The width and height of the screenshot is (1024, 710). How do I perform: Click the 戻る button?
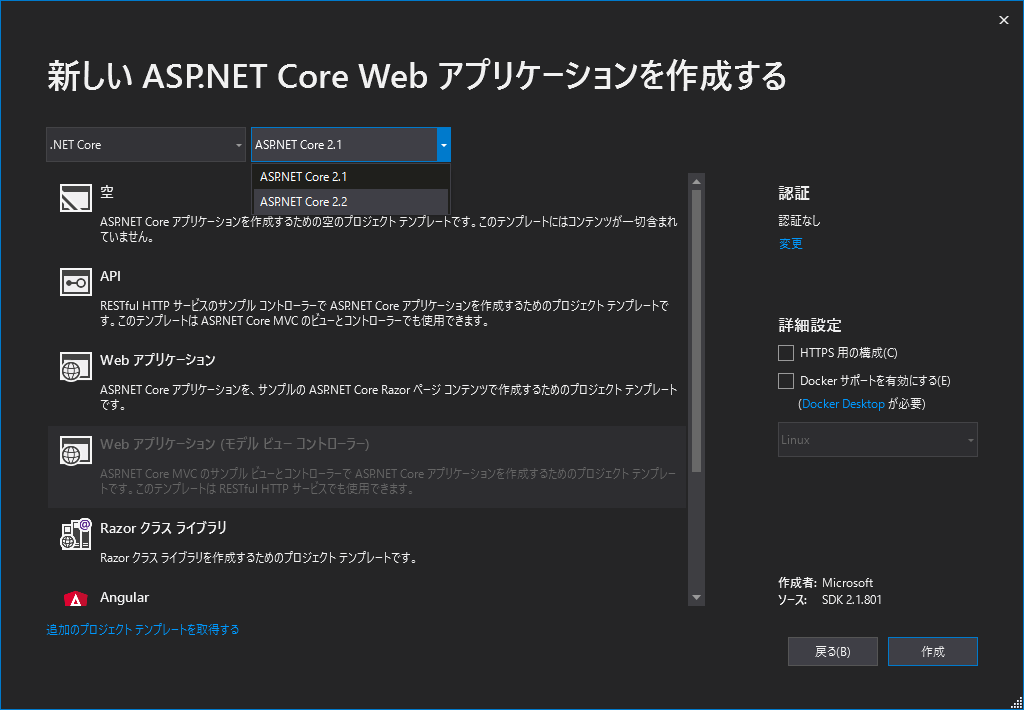click(x=832, y=651)
